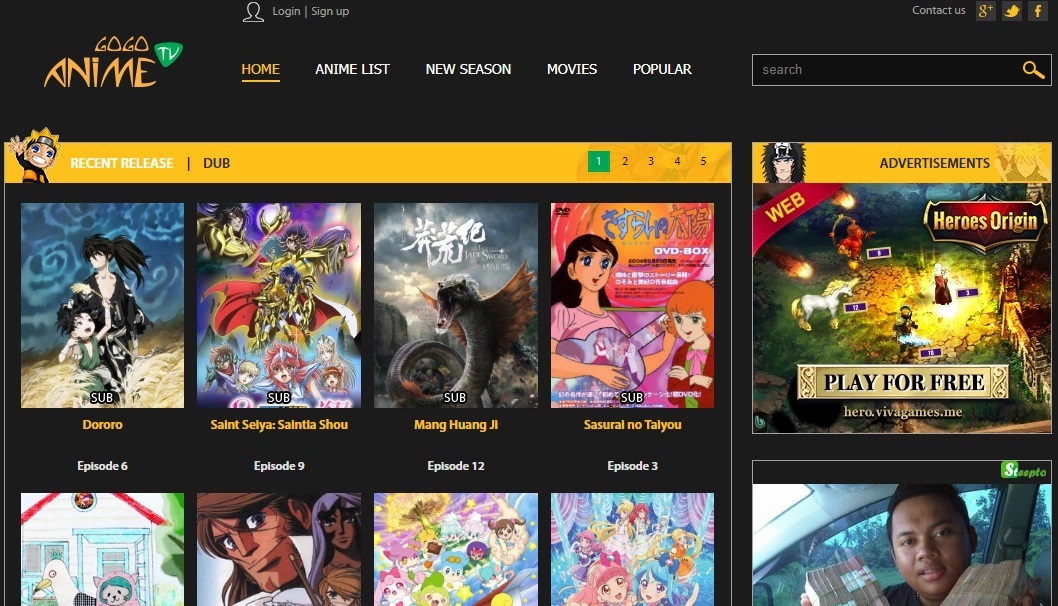Click Episode 6 under Dororo

pyautogui.click(x=103, y=466)
